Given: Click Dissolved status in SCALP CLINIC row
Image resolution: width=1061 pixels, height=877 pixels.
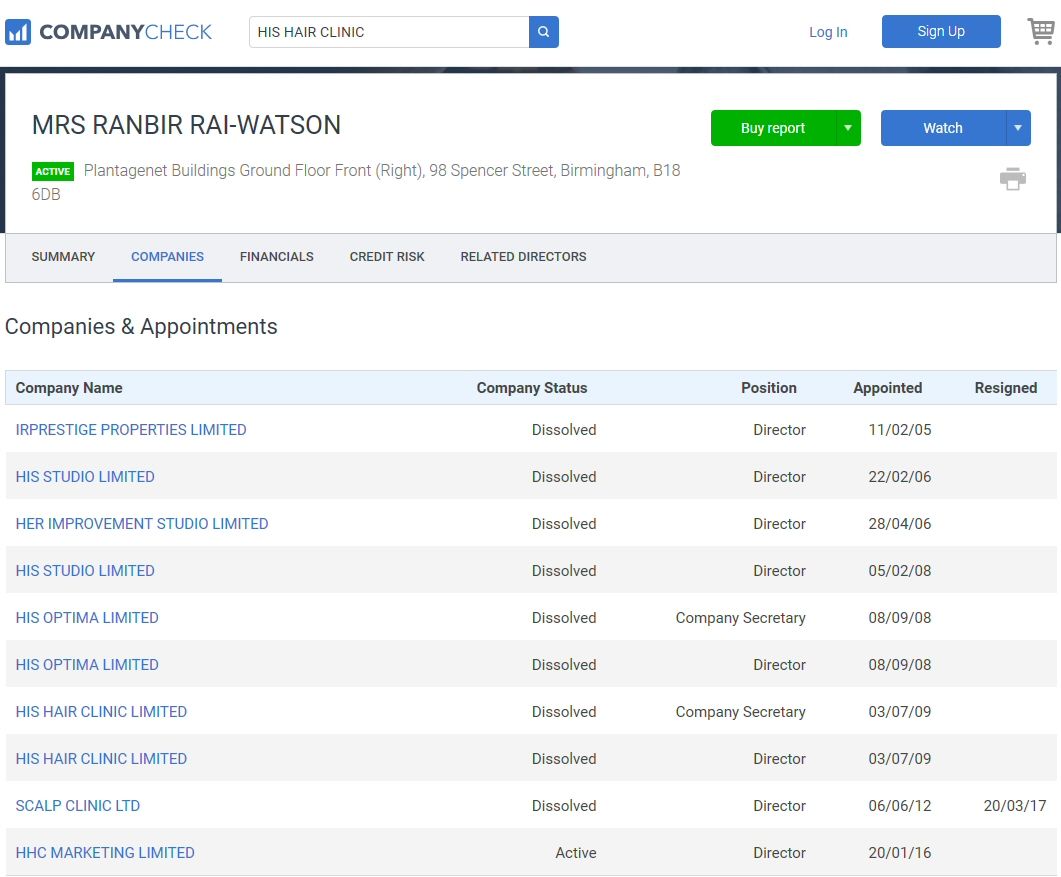Looking at the screenshot, I should tap(564, 806).
